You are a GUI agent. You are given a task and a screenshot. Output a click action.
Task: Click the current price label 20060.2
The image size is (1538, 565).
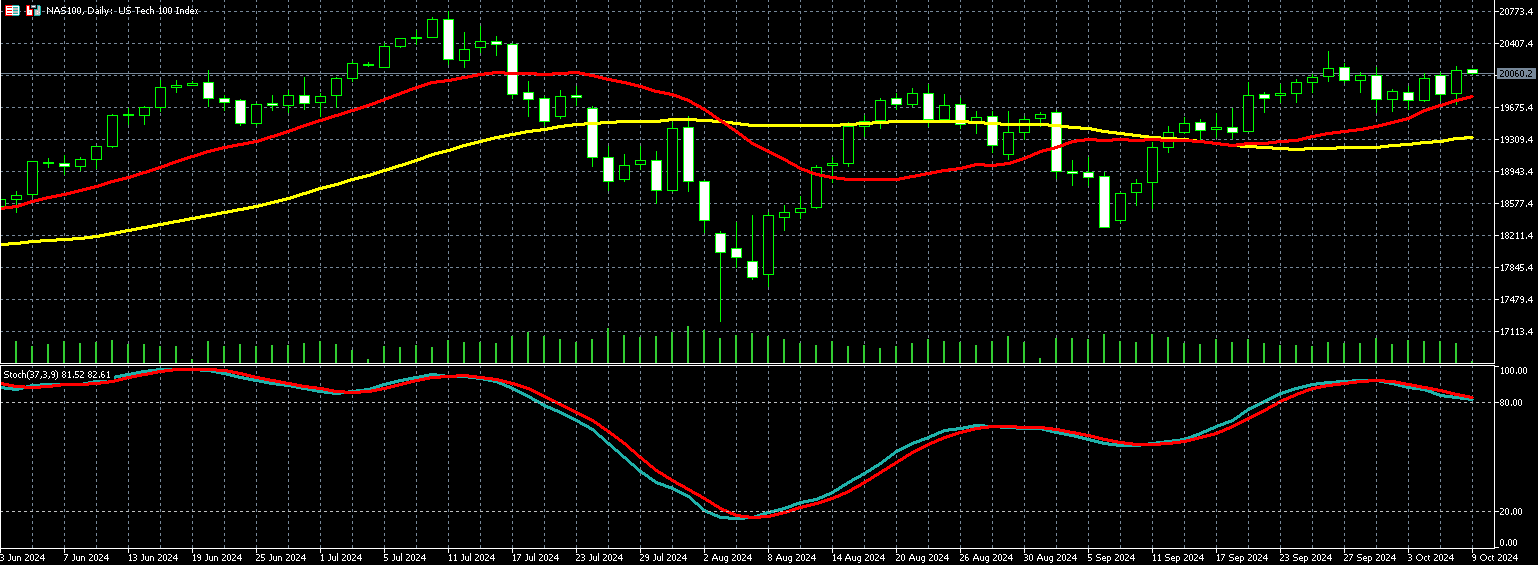click(1516, 74)
